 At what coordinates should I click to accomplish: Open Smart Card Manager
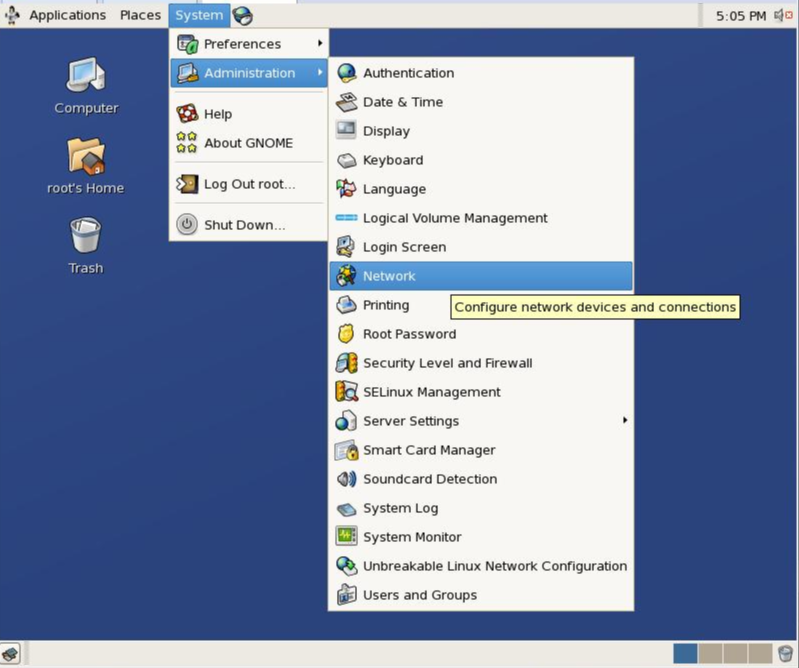[481, 450]
